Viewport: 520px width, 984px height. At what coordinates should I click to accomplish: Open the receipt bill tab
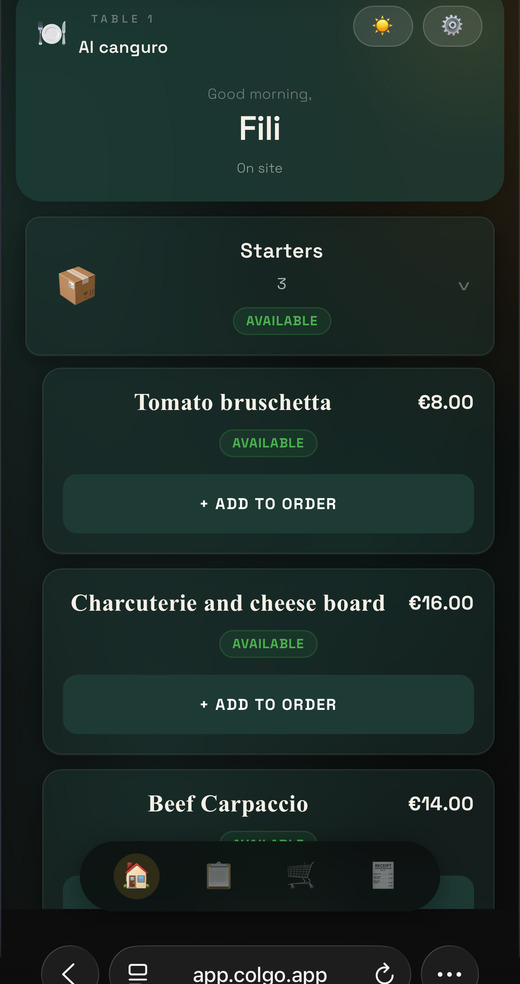point(383,875)
